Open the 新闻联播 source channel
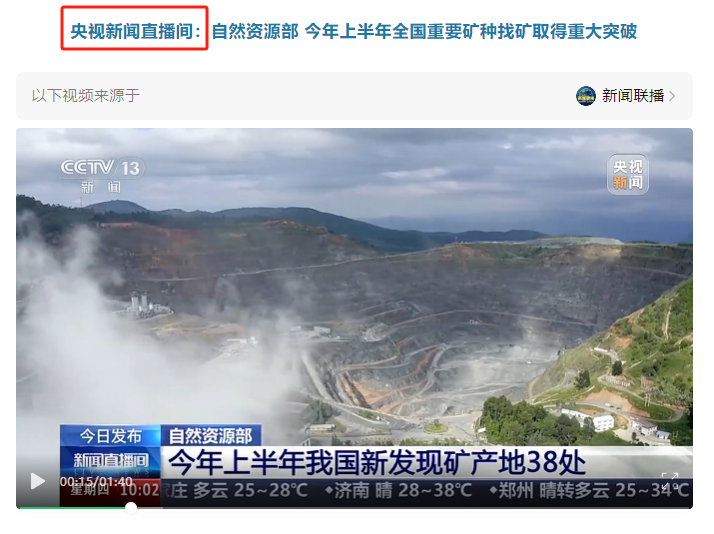The image size is (714, 534). point(632,96)
